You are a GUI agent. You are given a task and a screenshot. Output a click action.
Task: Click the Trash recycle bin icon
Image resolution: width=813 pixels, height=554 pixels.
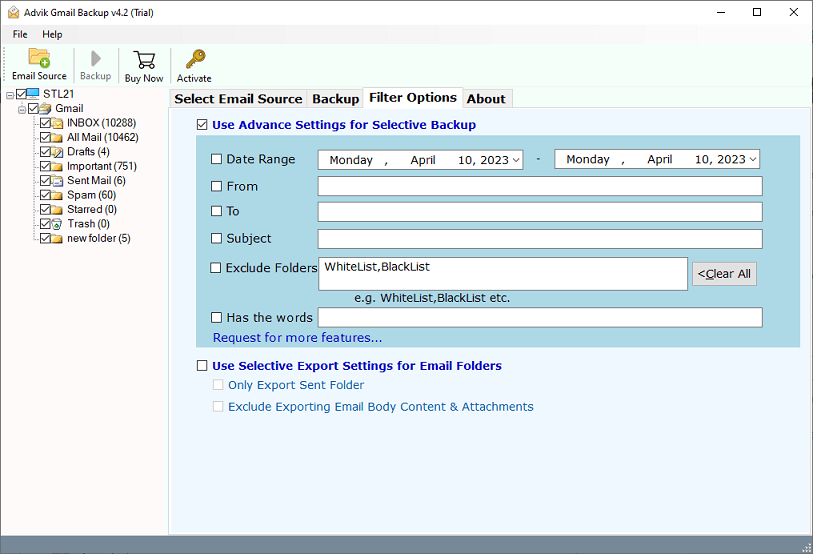(57, 224)
